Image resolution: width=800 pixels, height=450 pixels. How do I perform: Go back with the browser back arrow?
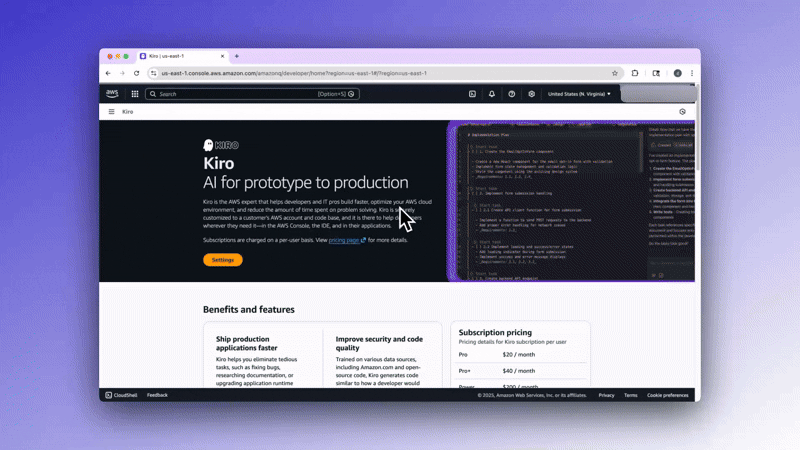tap(108, 73)
